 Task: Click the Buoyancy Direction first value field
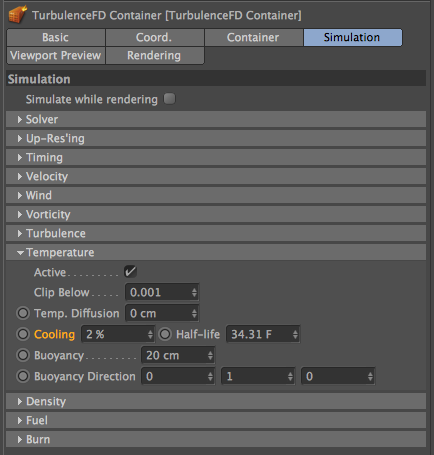(x=178, y=376)
